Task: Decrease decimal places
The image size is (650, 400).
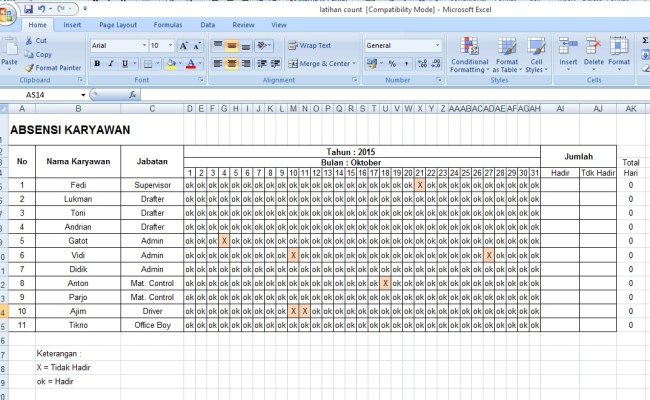Action: (436, 63)
